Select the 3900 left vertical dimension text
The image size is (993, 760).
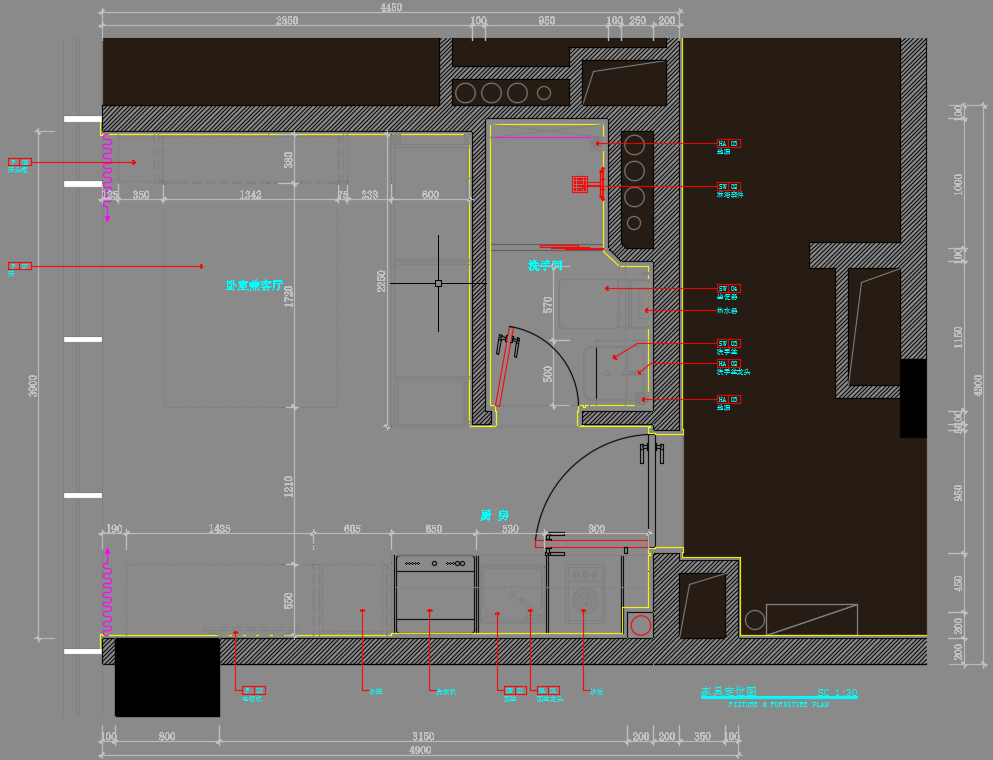point(33,385)
